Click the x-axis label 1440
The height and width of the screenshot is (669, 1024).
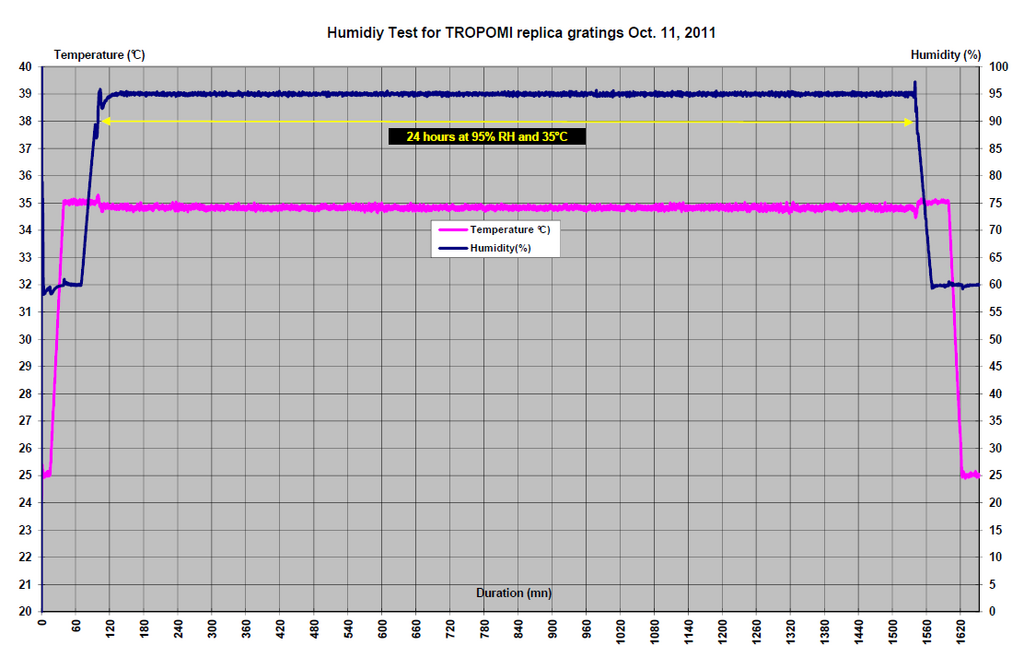pos(859,632)
